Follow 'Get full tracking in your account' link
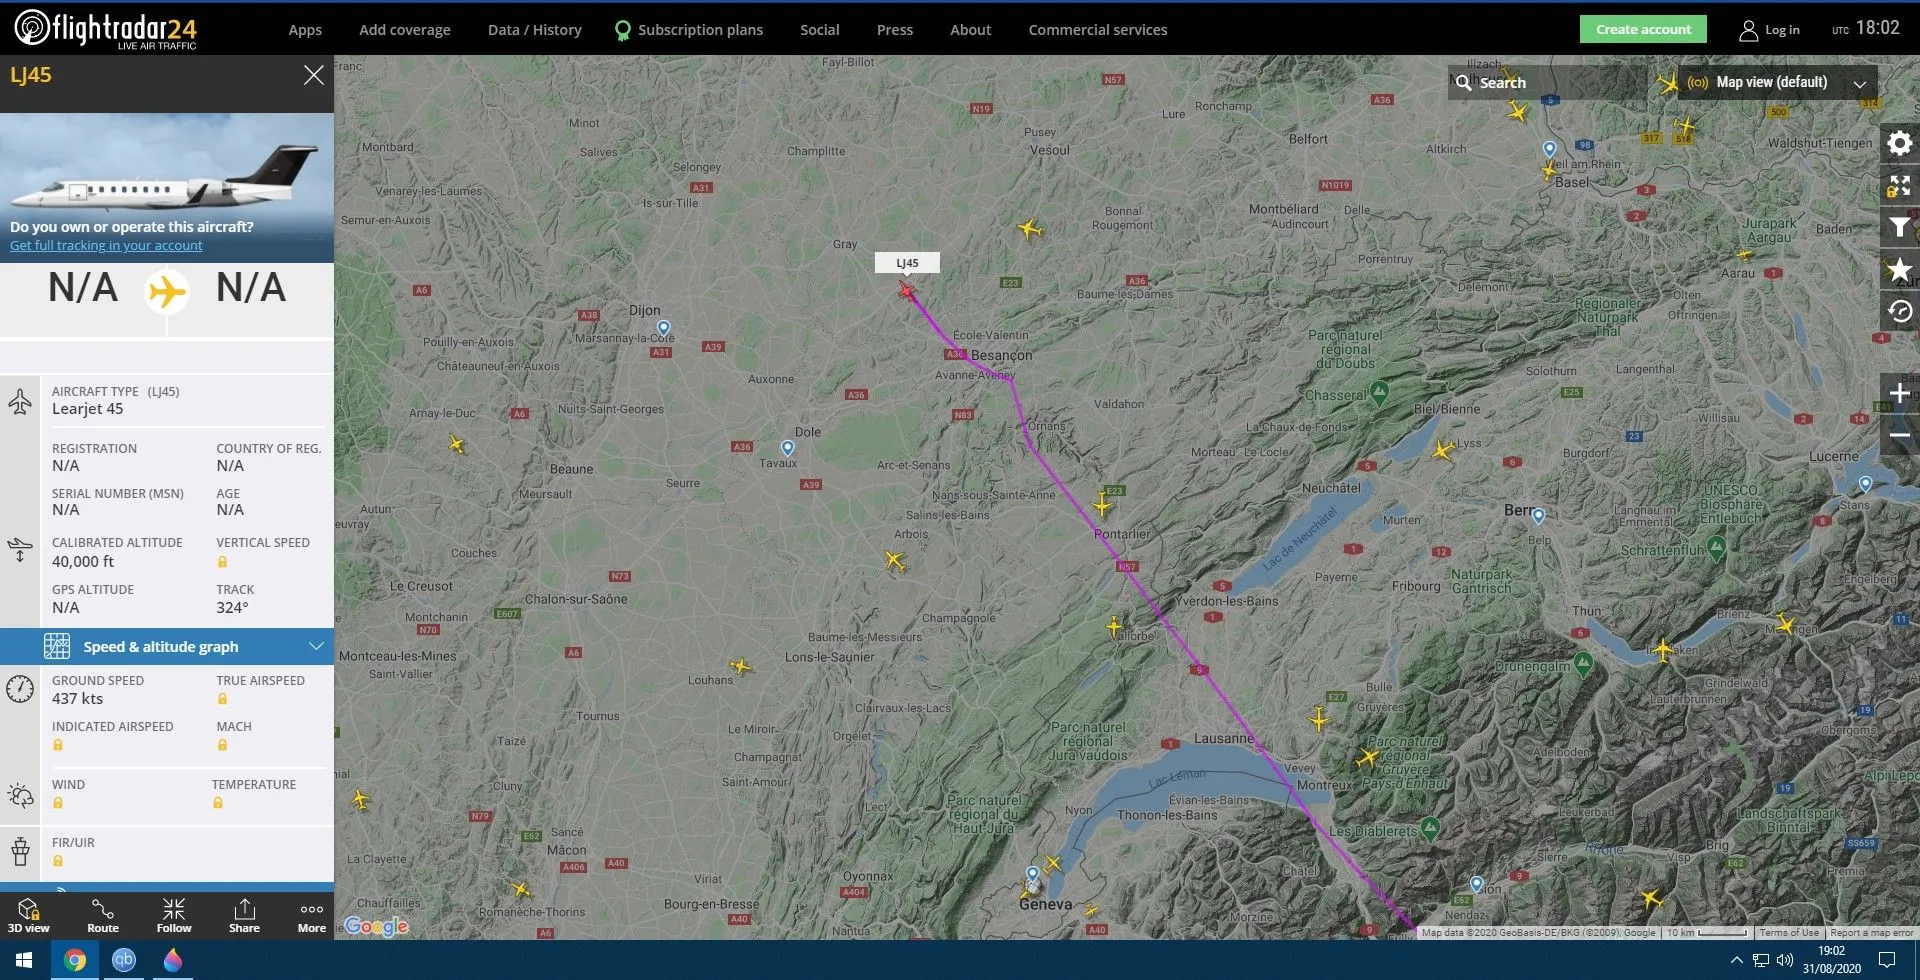Screen dimensions: 1920x980 [x=106, y=246]
